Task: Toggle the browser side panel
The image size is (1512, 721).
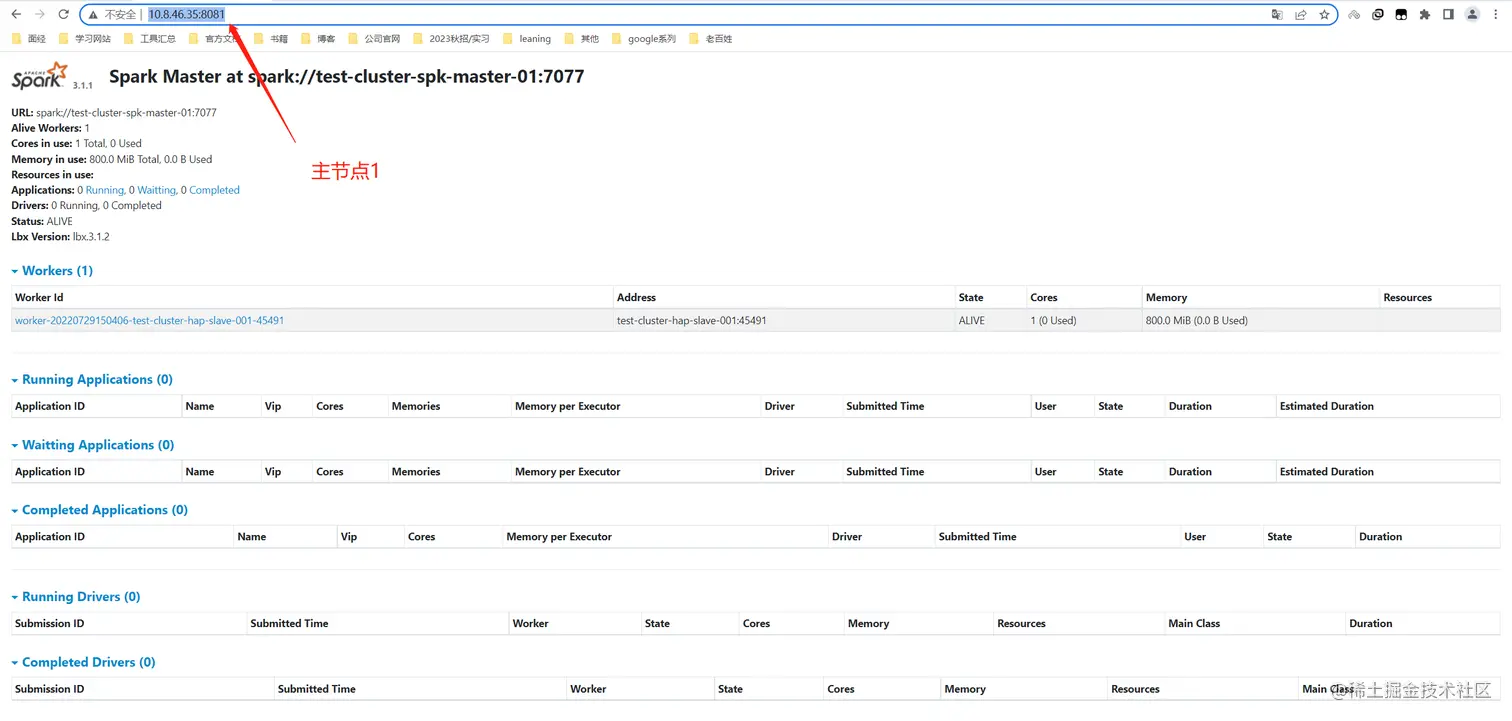Action: coord(1448,15)
